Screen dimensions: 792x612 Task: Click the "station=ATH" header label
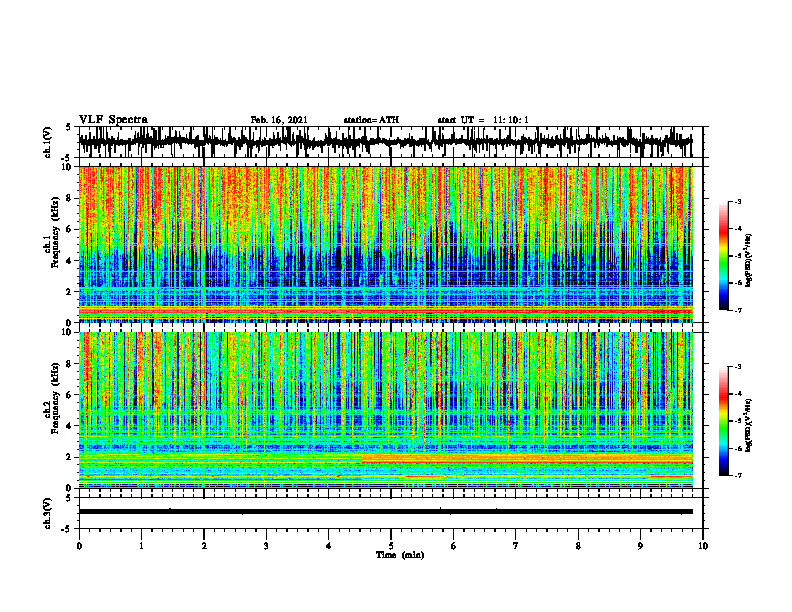[x=371, y=120]
